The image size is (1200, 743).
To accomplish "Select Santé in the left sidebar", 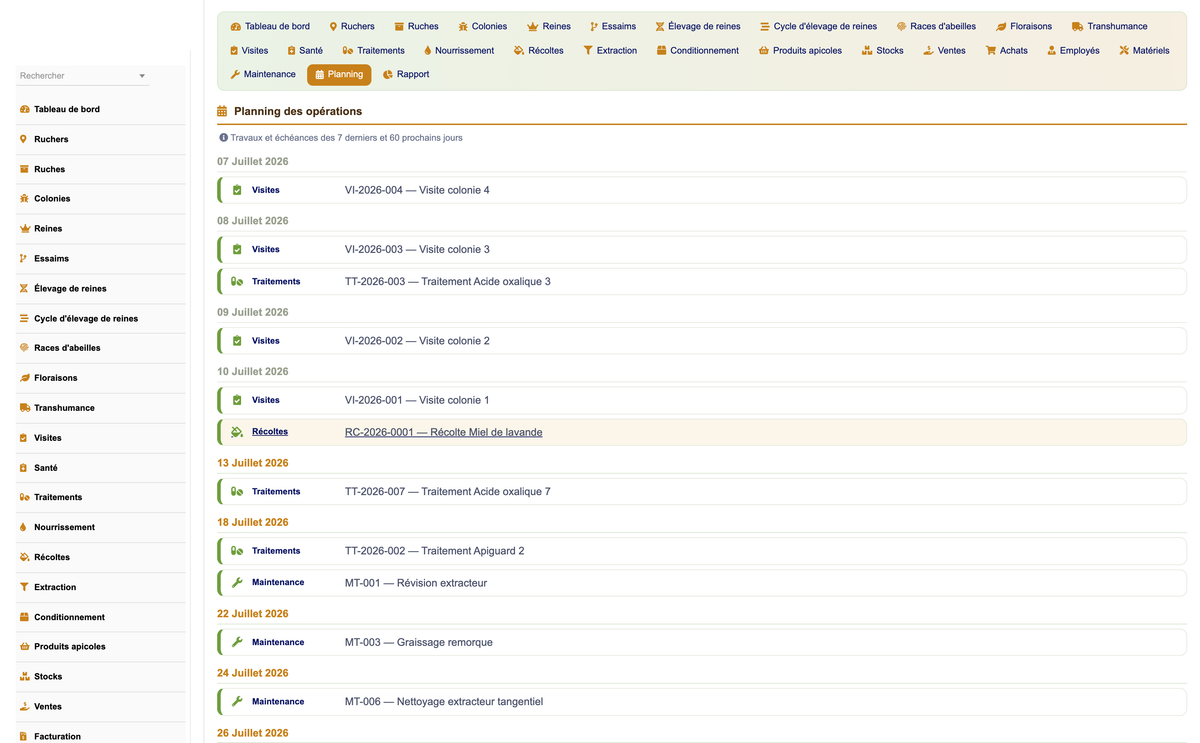I will tap(101, 468).
